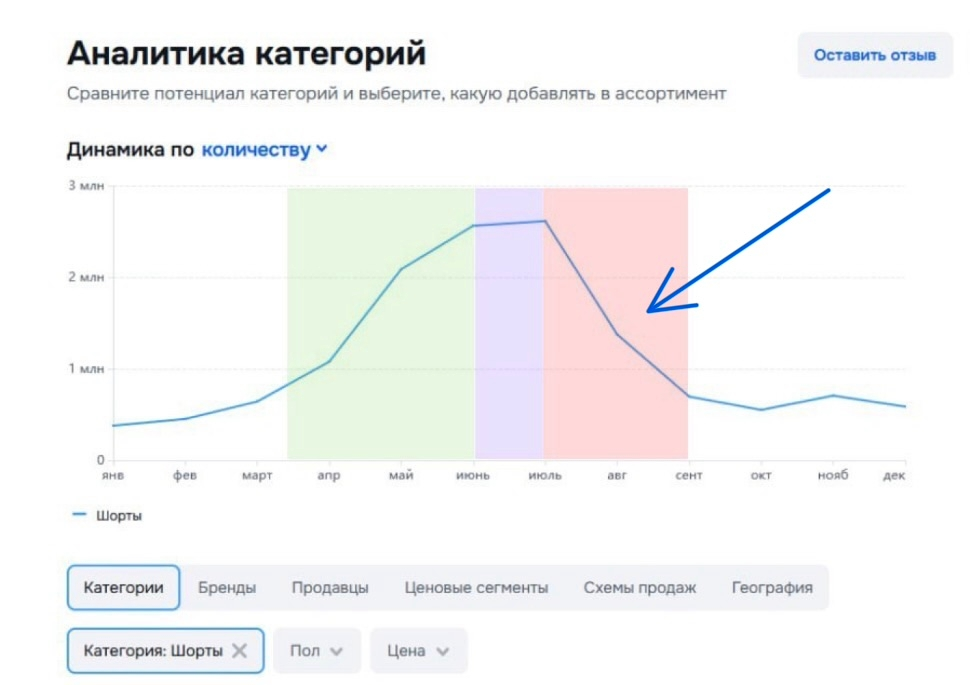The height and width of the screenshot is (685, 970).
Task: Click the chart peak point at июль
Action: [545, 221]
